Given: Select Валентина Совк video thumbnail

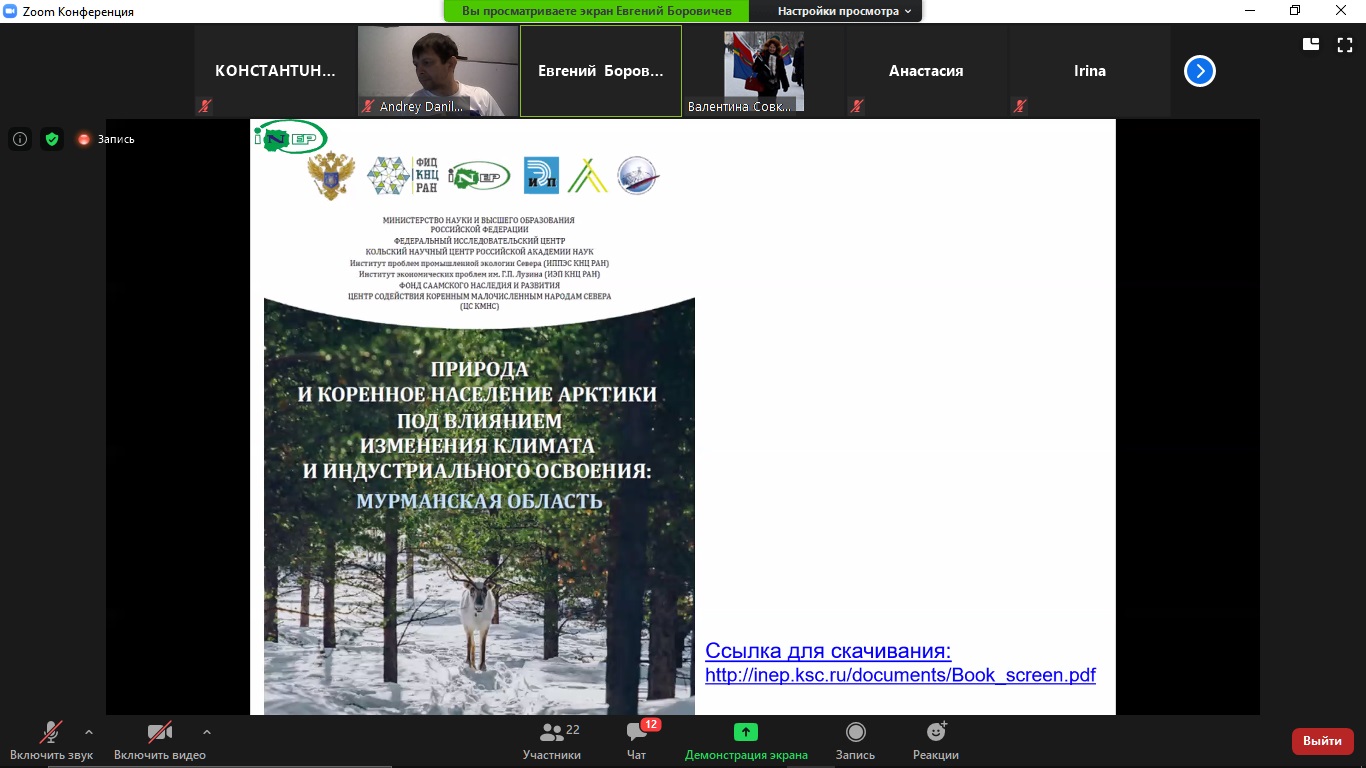Looking at the screenshot, I should click(764, 71).
